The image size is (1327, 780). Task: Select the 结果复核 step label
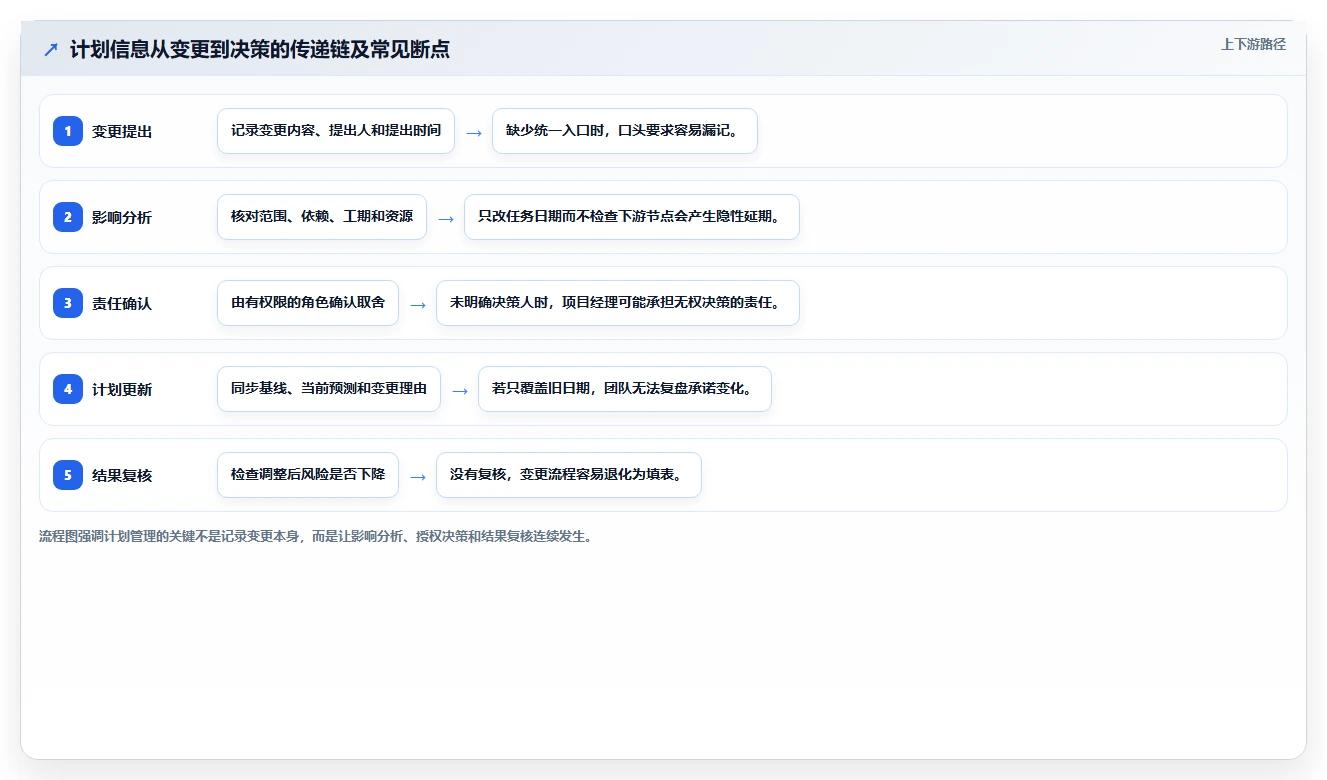(x=122, y=475)
